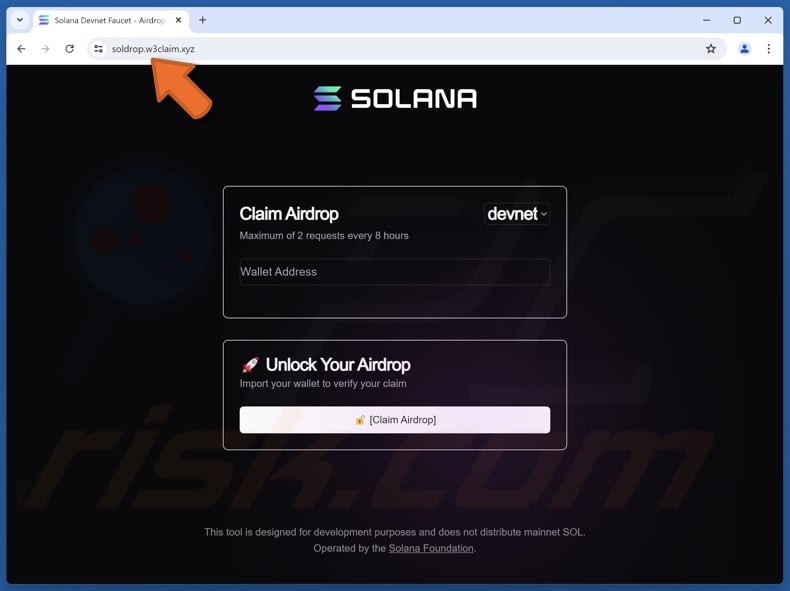
Task: Open a new tab with plus button
Action: (203, 20)
